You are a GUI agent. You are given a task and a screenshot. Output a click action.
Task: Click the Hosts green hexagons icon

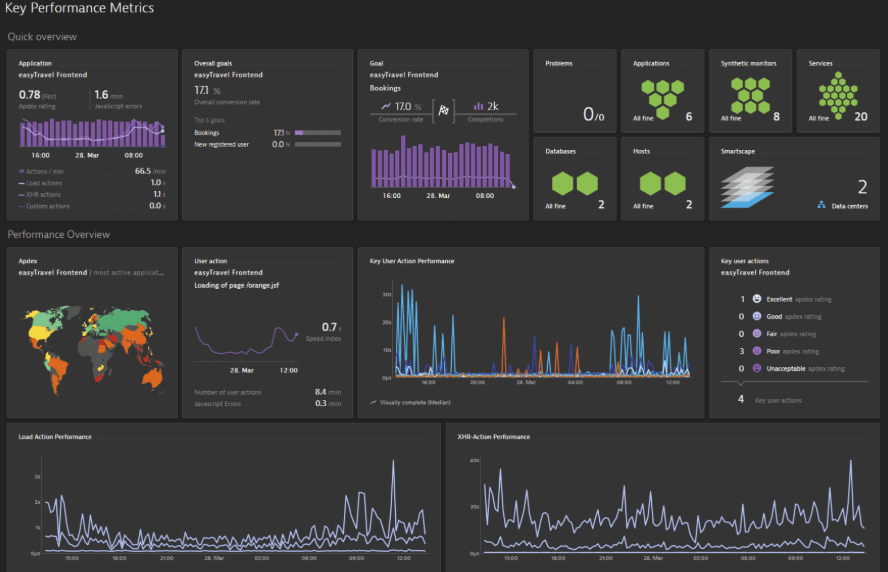click(663, 183)
